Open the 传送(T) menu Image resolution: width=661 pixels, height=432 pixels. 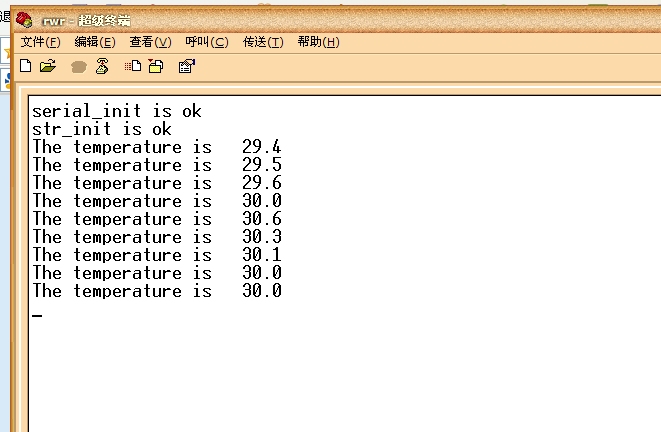(x=263, y=42)
